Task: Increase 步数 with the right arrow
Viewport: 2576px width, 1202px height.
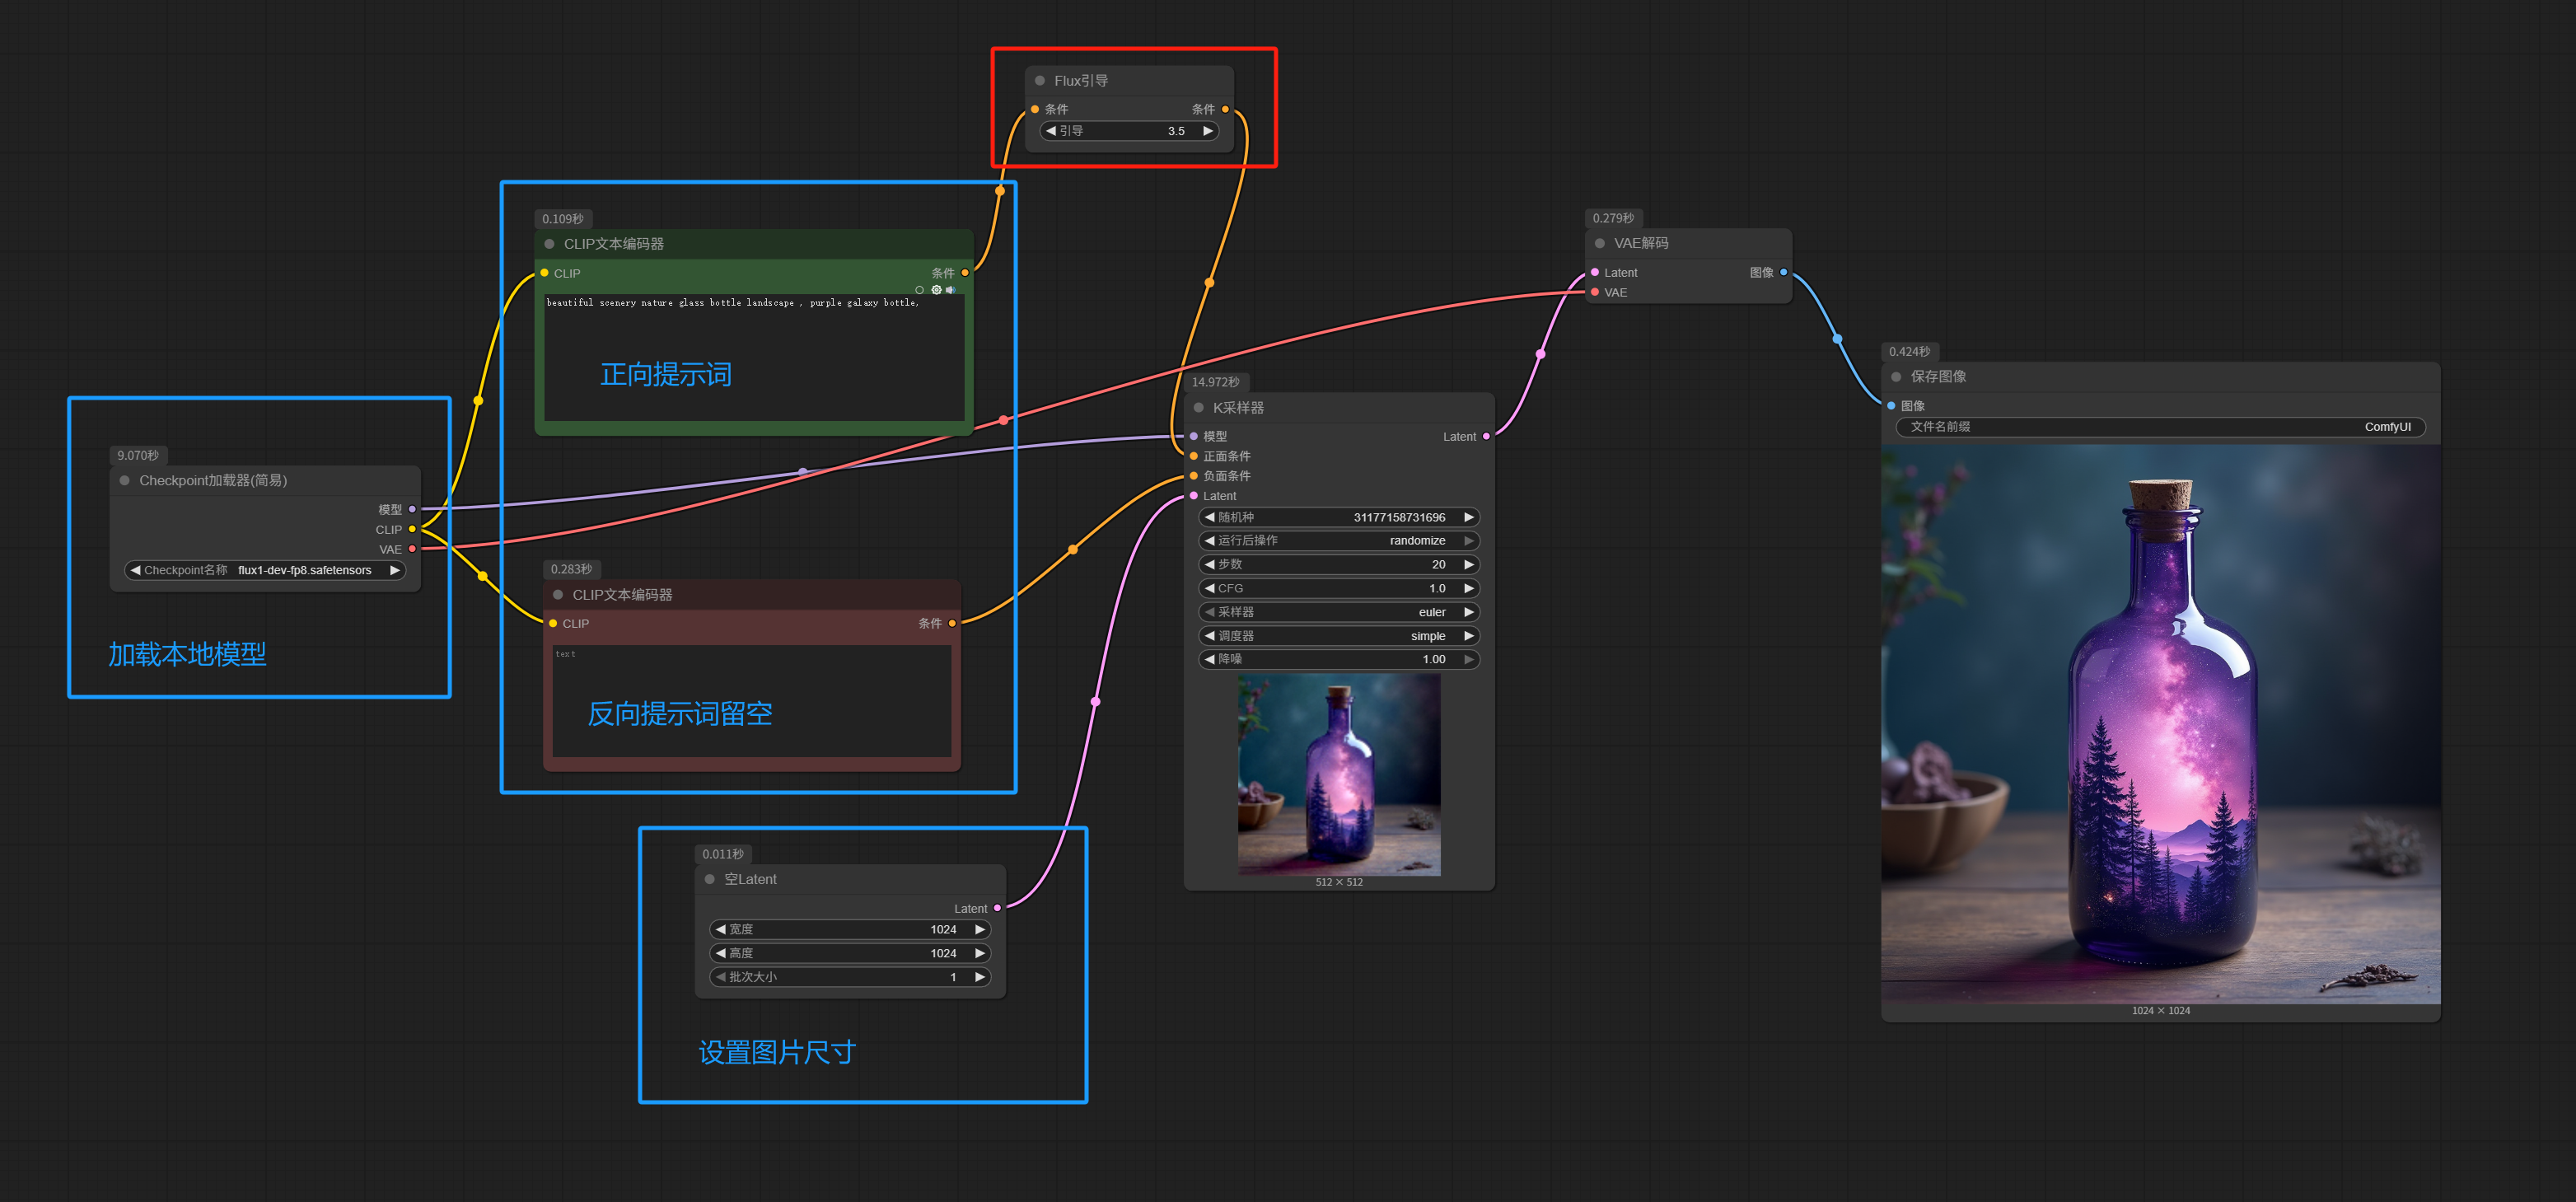Action: pos(1468,565)
